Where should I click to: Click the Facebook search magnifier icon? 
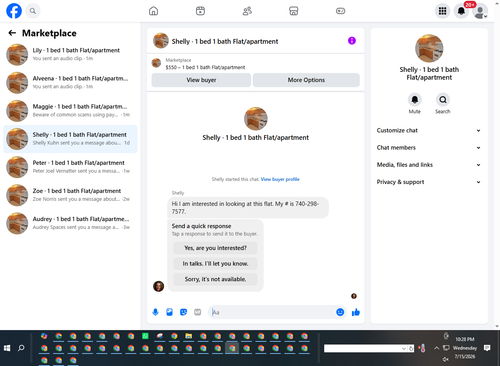33,11
